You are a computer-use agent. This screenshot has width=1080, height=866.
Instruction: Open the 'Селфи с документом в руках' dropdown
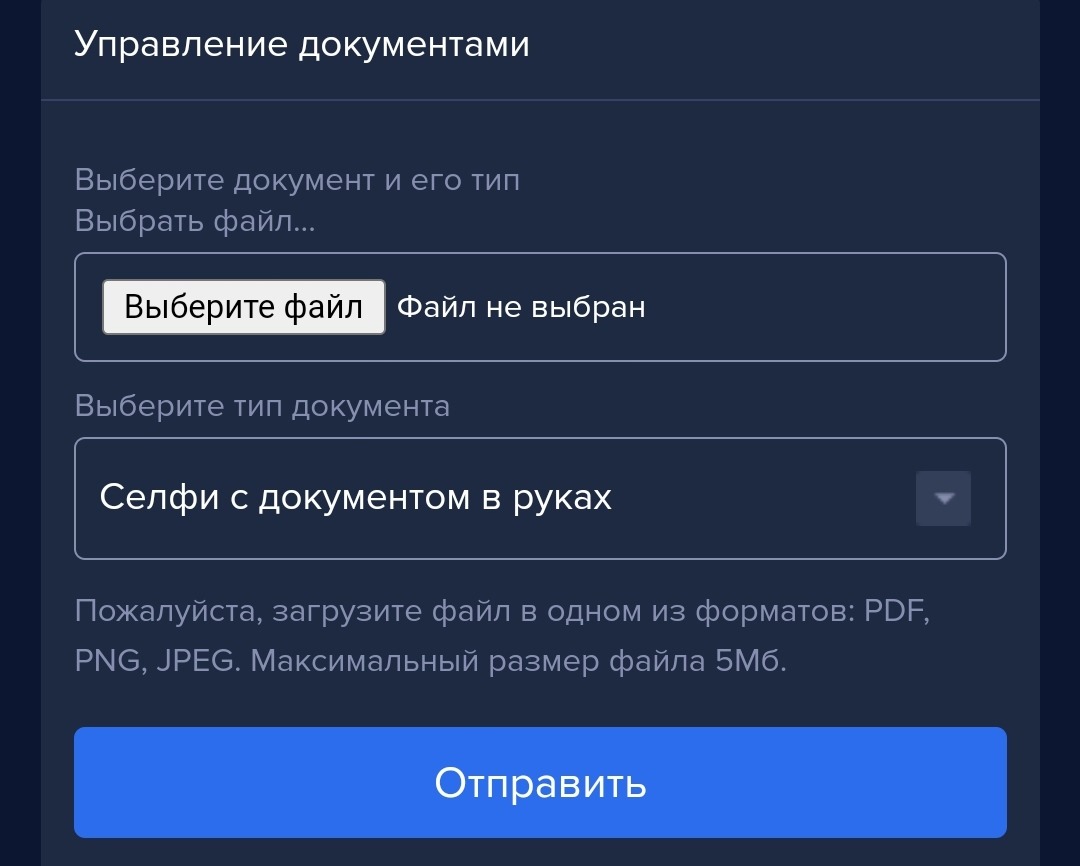[x=540, y=498]
